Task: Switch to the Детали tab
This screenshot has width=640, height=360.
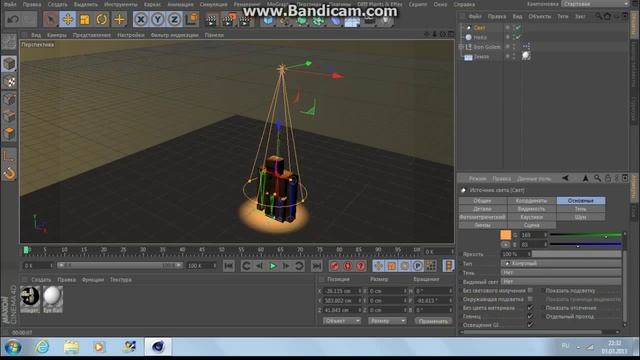Action: coord(483,209)
